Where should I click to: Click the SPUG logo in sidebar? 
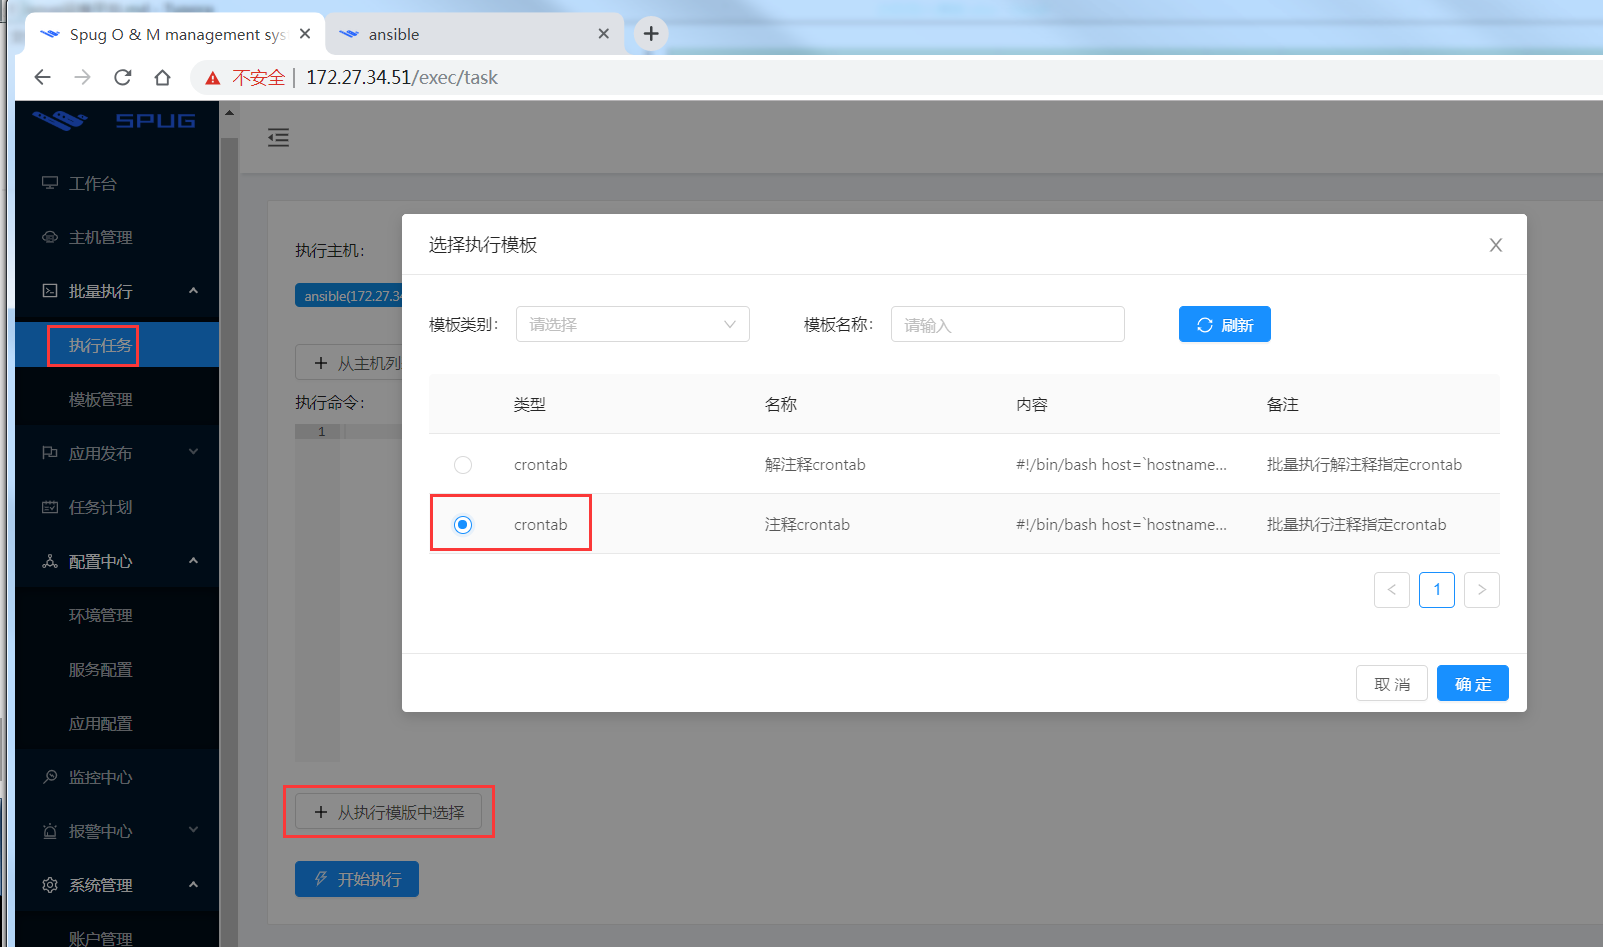pos(115,121)
